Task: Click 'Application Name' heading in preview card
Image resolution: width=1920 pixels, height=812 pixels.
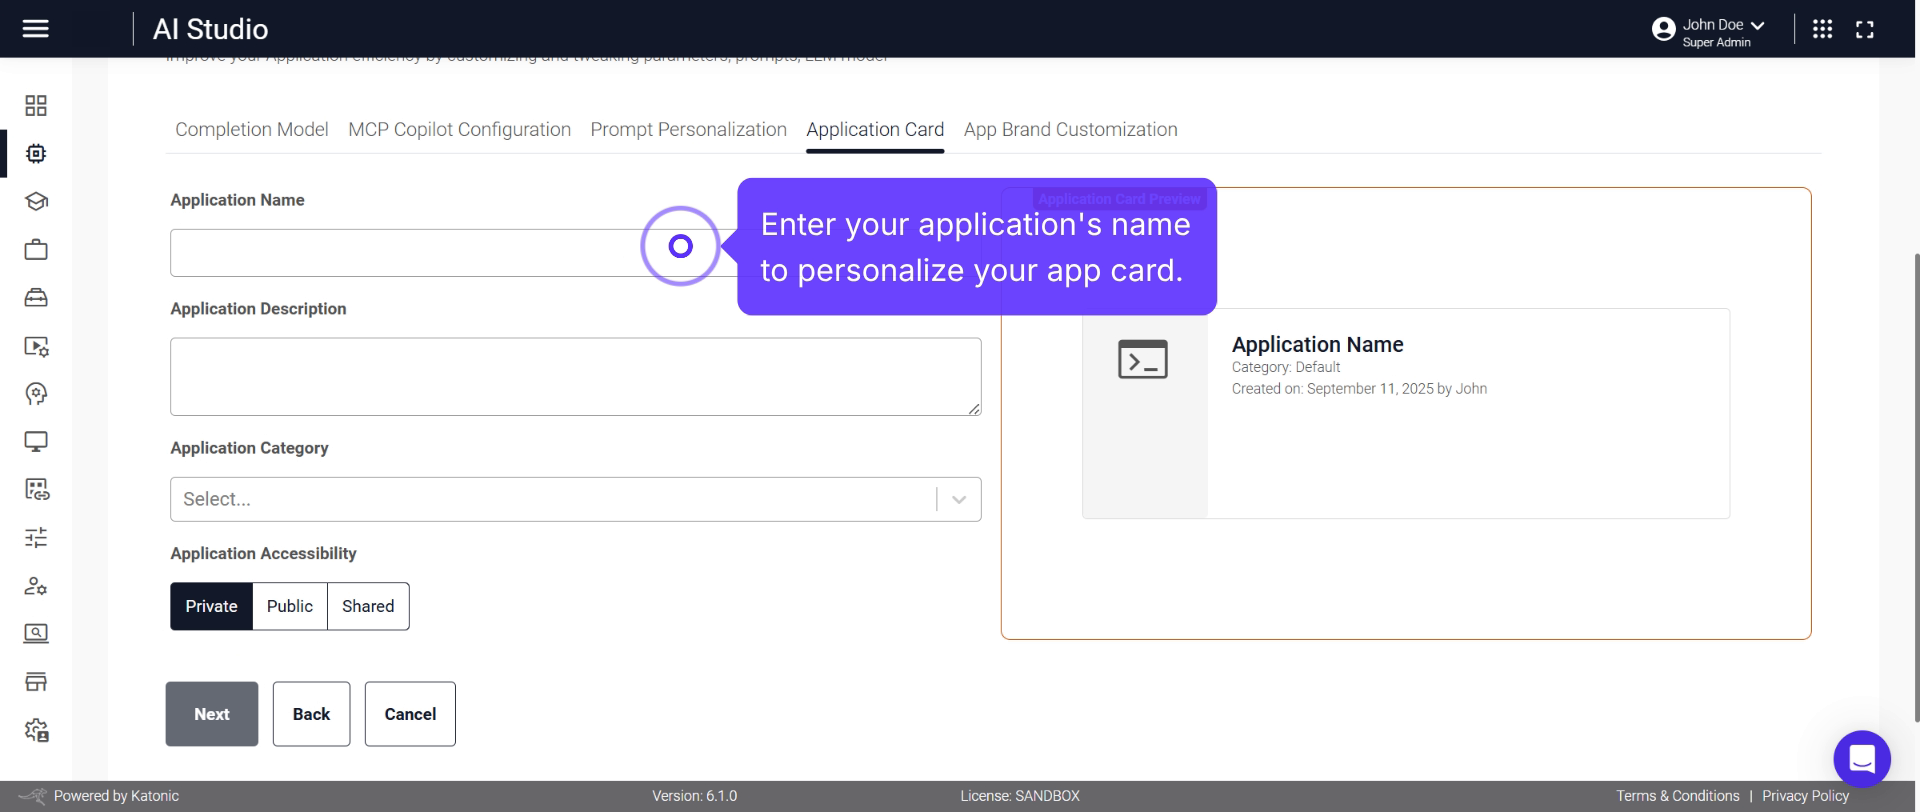Action: pos(1317,344)
